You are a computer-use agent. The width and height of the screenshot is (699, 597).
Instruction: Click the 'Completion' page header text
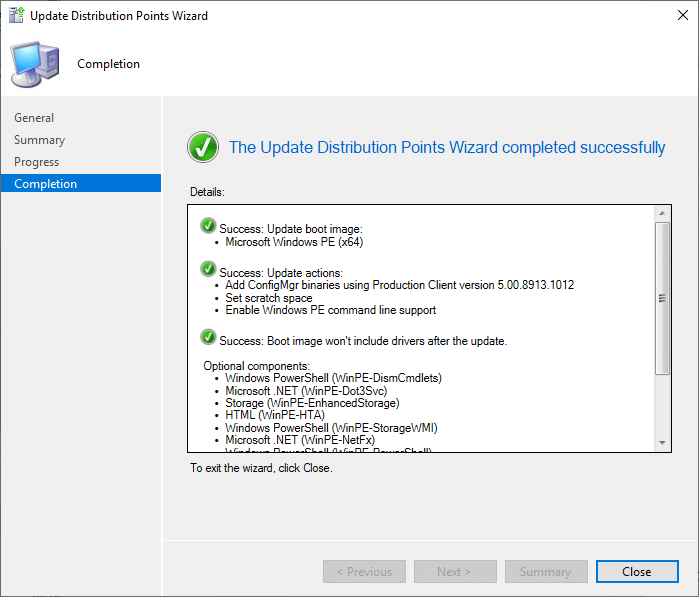108,64
